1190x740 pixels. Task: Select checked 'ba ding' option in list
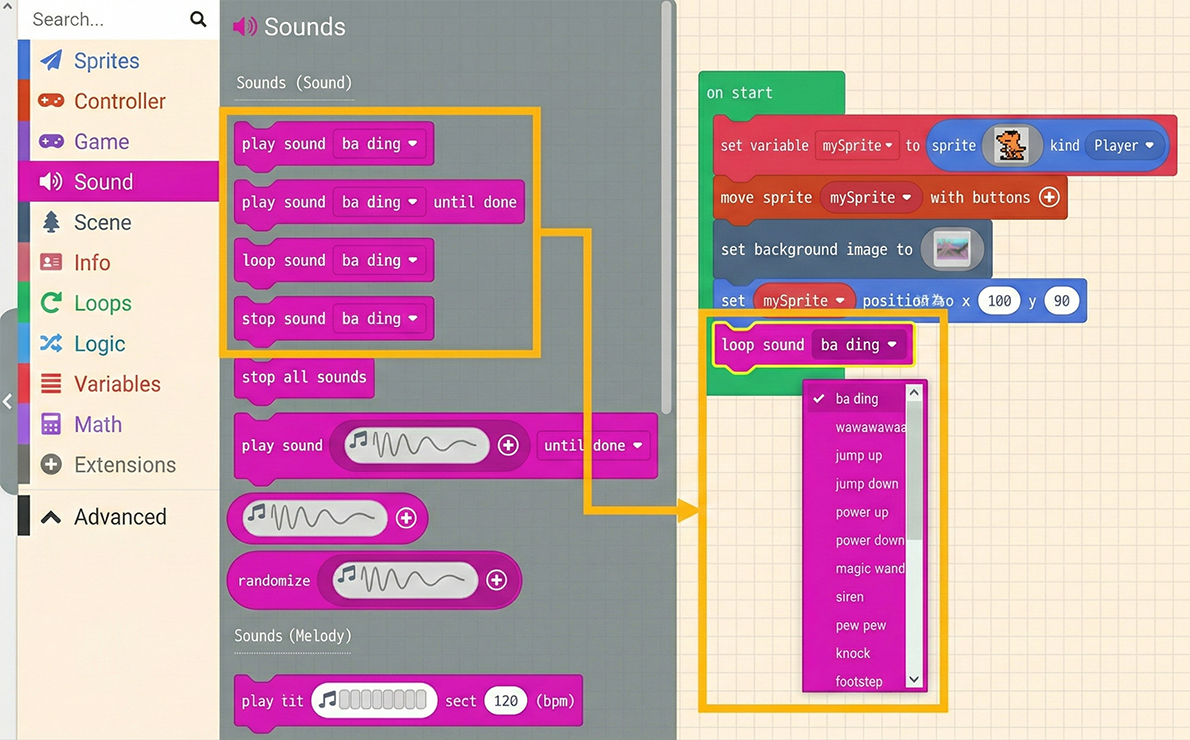[856, 399]
